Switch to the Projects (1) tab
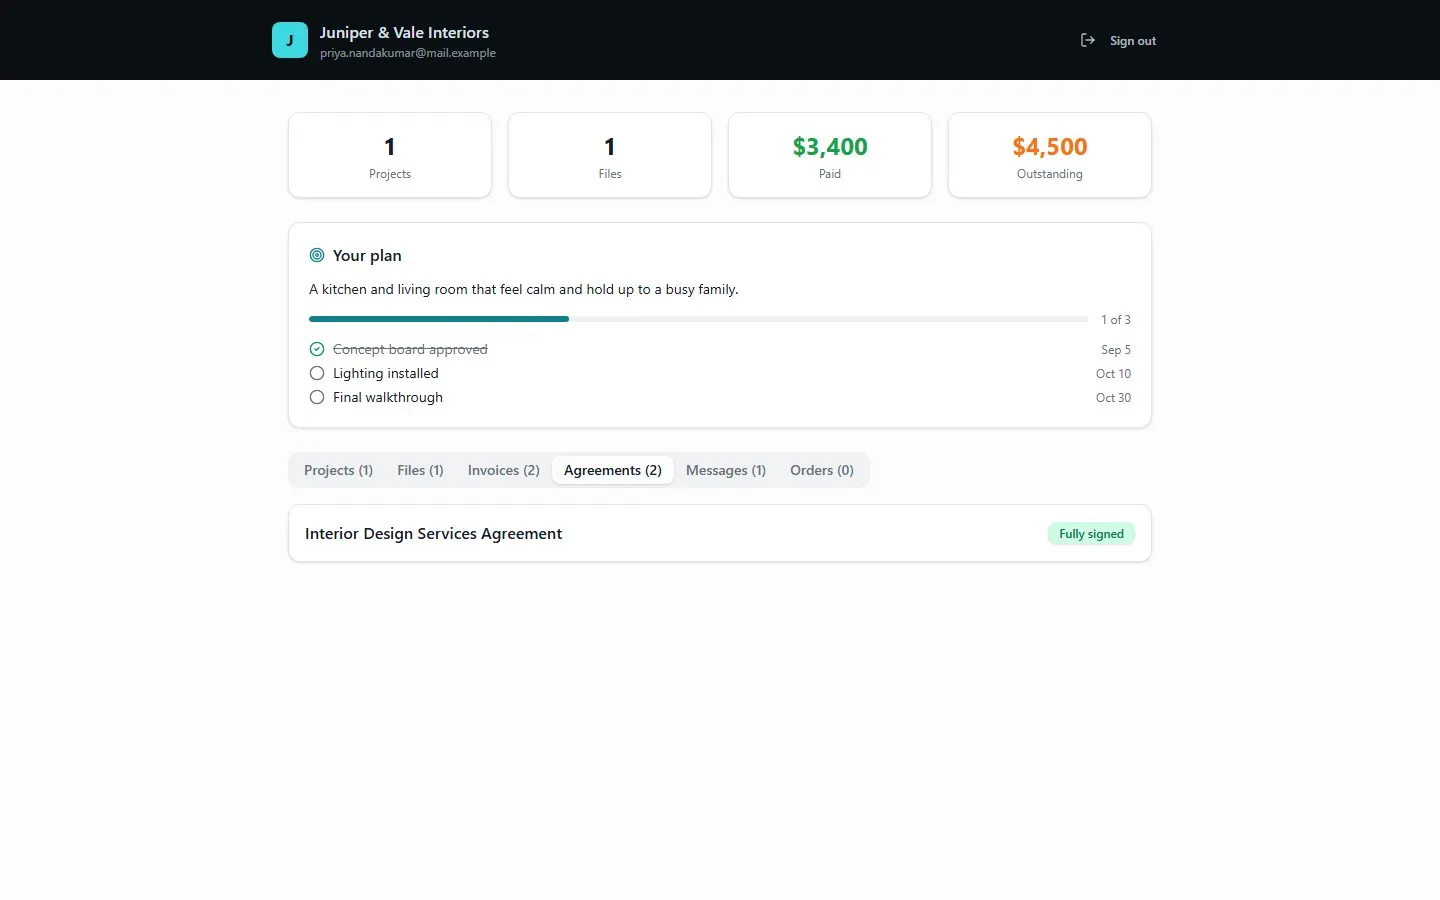Viewport: 1440px width, 900px height. point(338,470)
